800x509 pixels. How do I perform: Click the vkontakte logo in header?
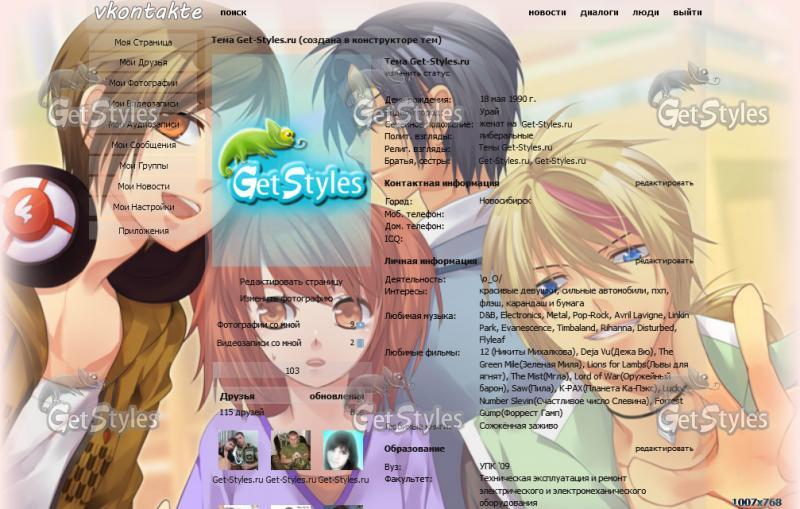click(147, 12)
